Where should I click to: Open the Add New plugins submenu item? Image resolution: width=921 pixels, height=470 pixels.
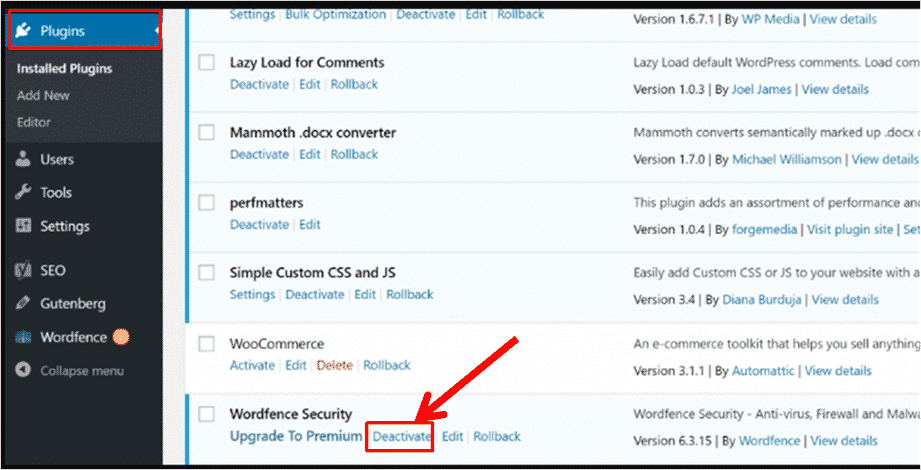pyautogui.click(x=43, y=95)
